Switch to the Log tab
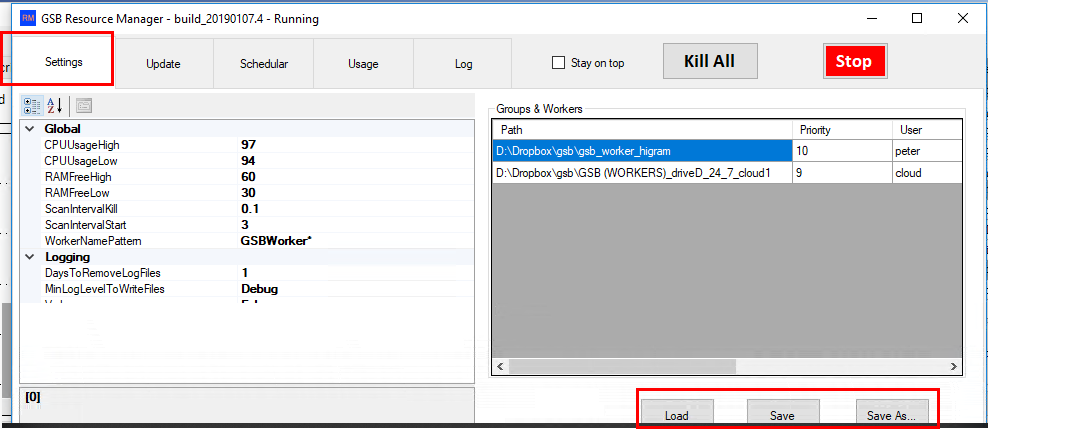Image resolution: width=1090 pixels, height=429 pixels. click(463, 64)
